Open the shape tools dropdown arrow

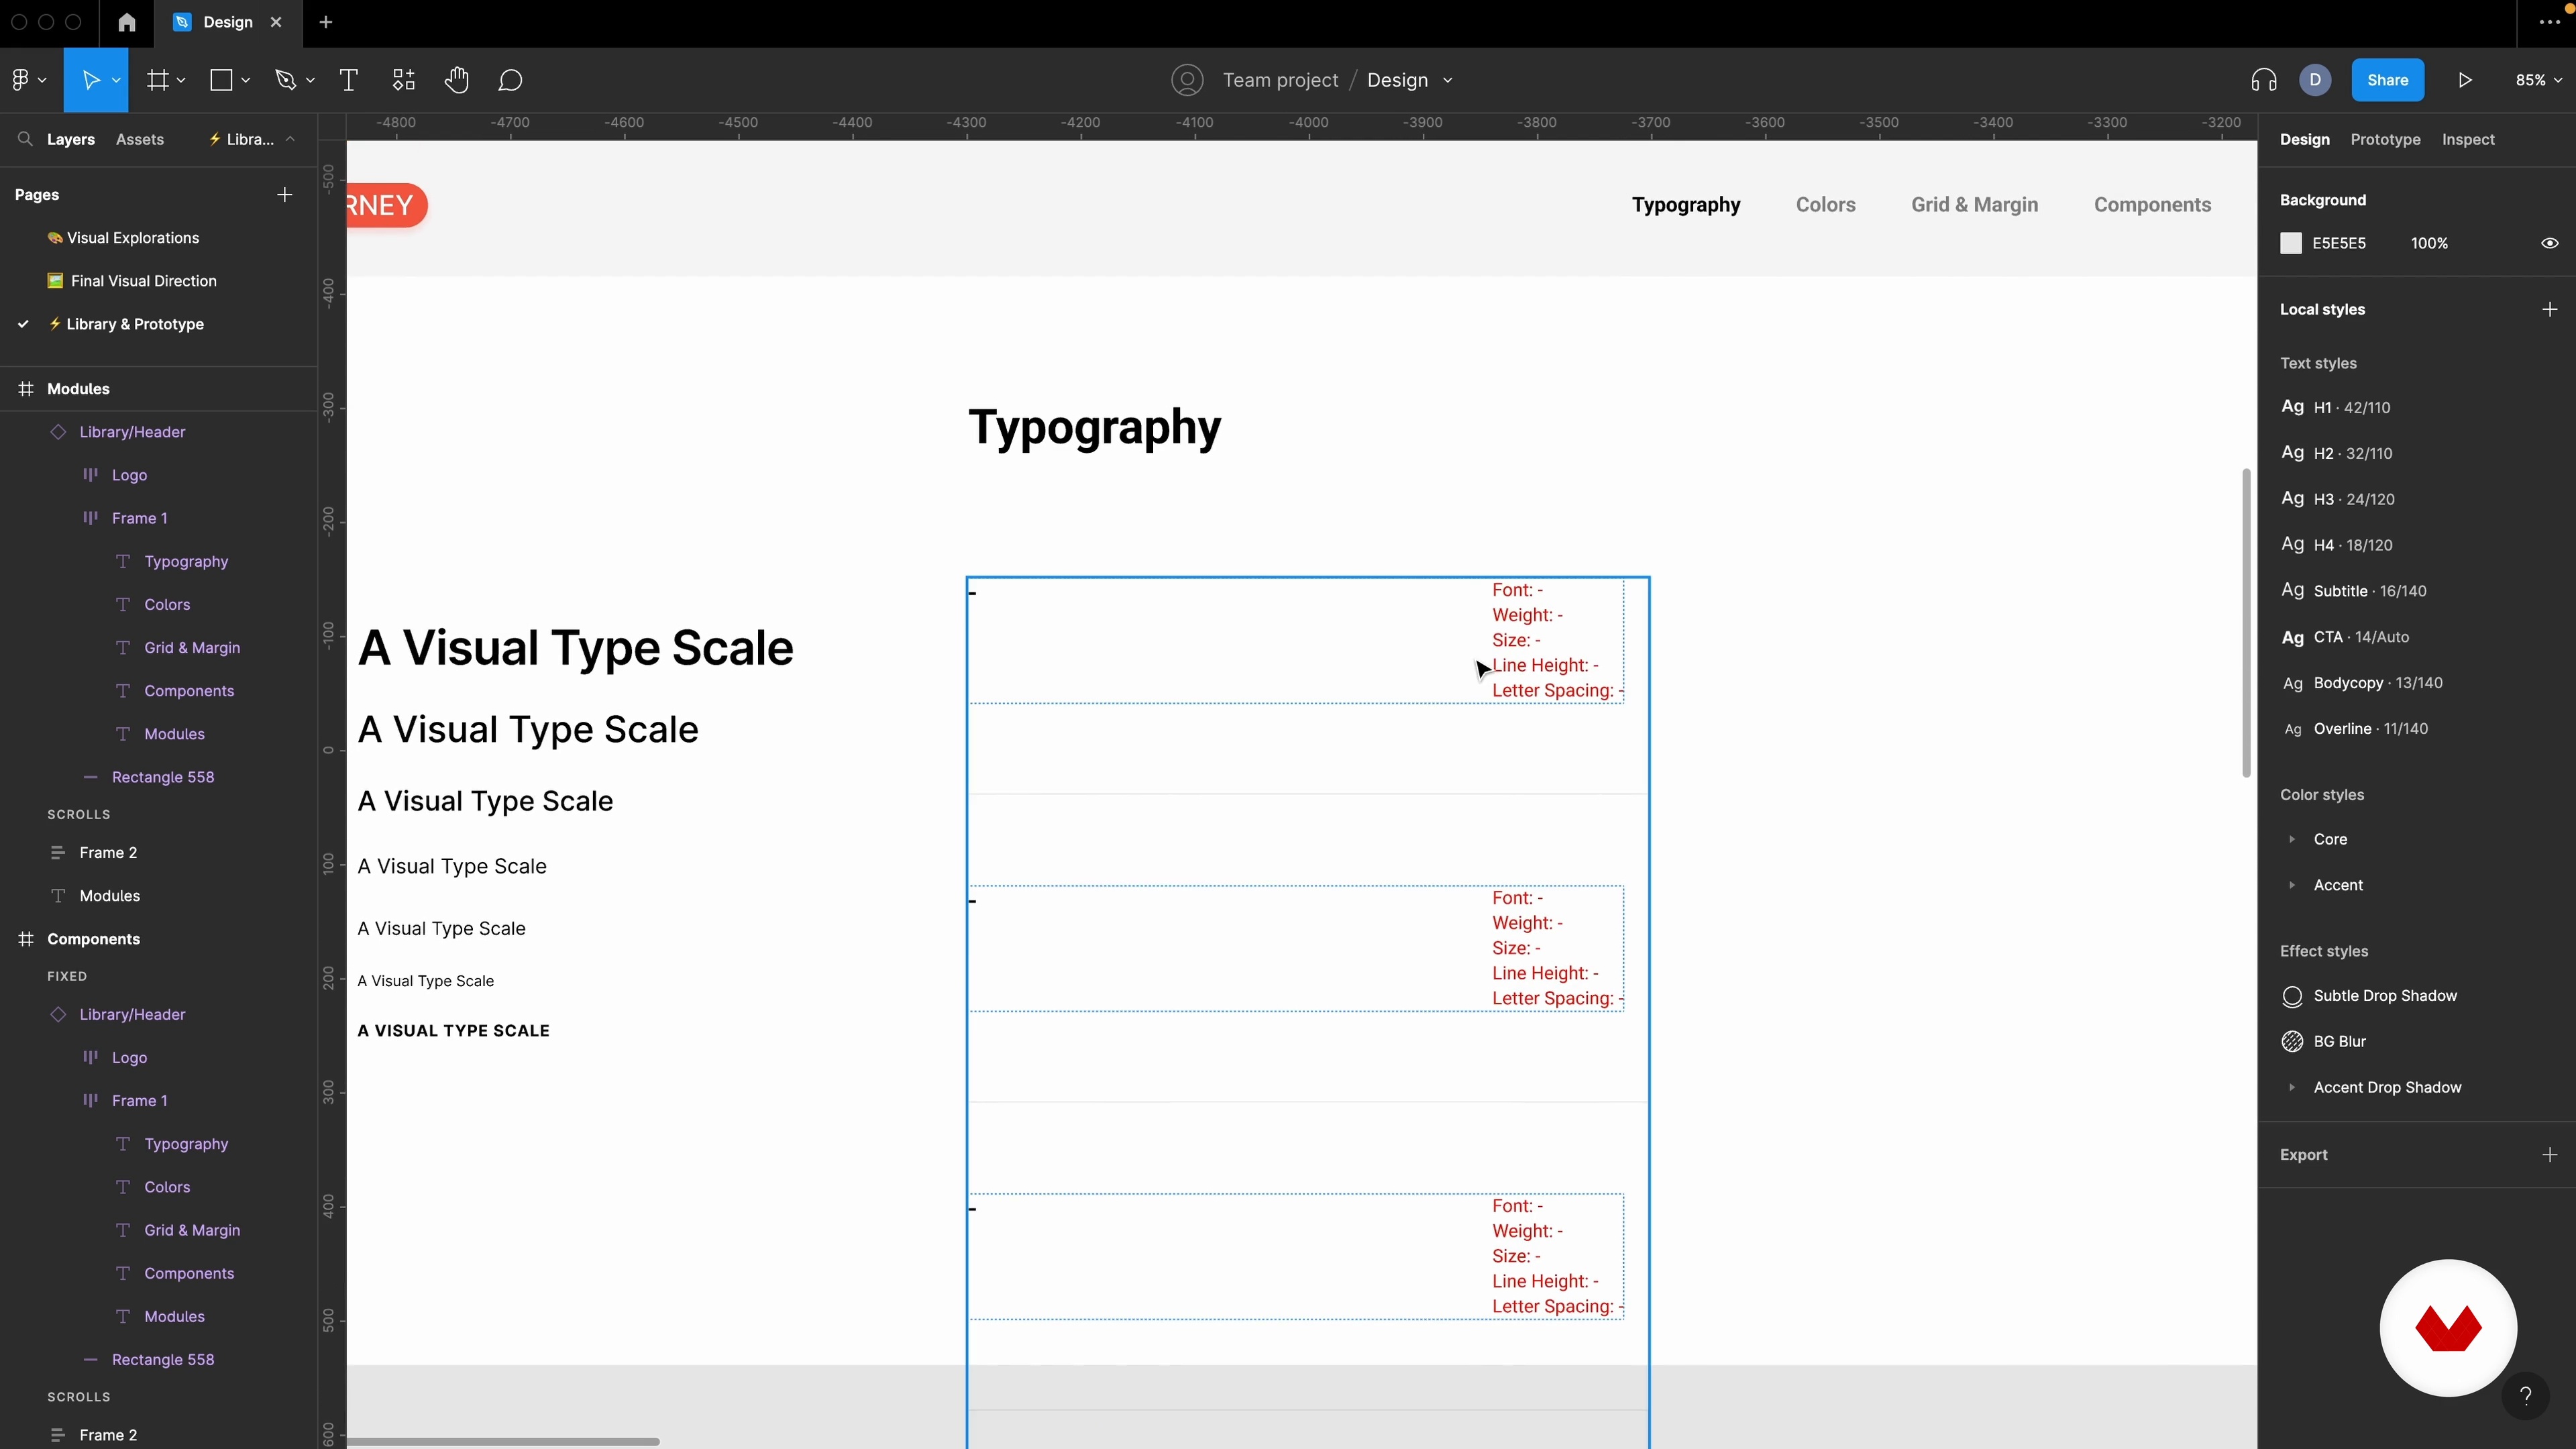click(245, 80)
